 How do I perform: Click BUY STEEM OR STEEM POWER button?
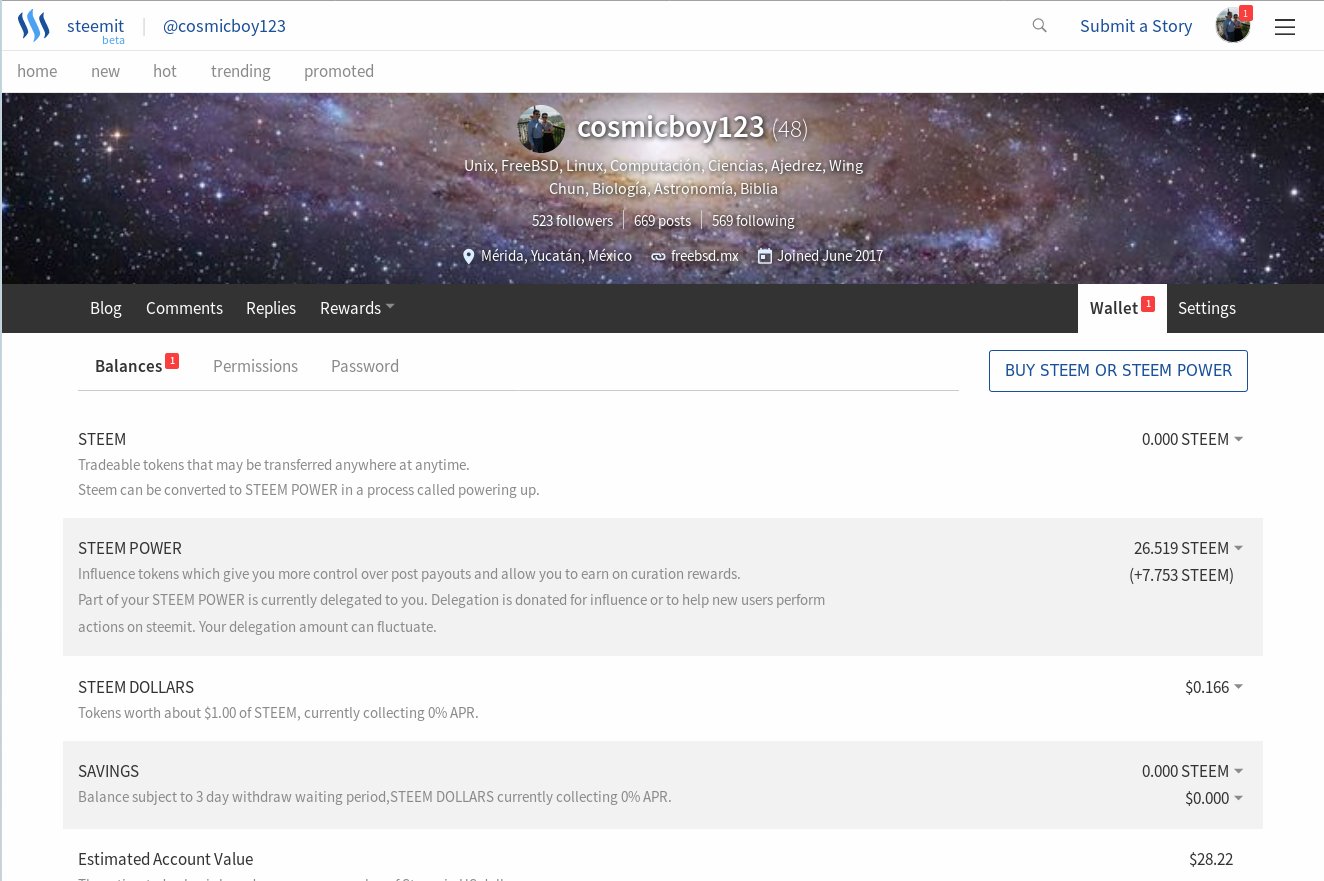pyautogui.click(x=1118, y=371)
